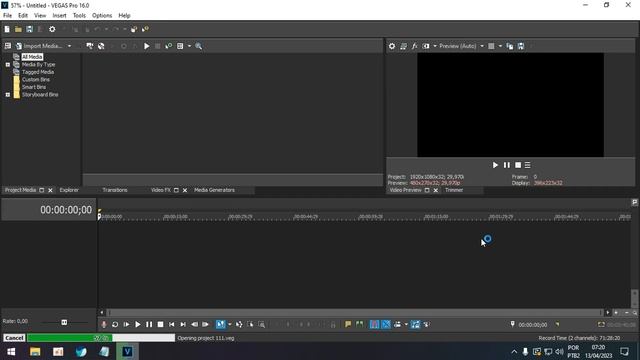
Task: Open the preview hamburger menu
Action: (x=528, y=165)
